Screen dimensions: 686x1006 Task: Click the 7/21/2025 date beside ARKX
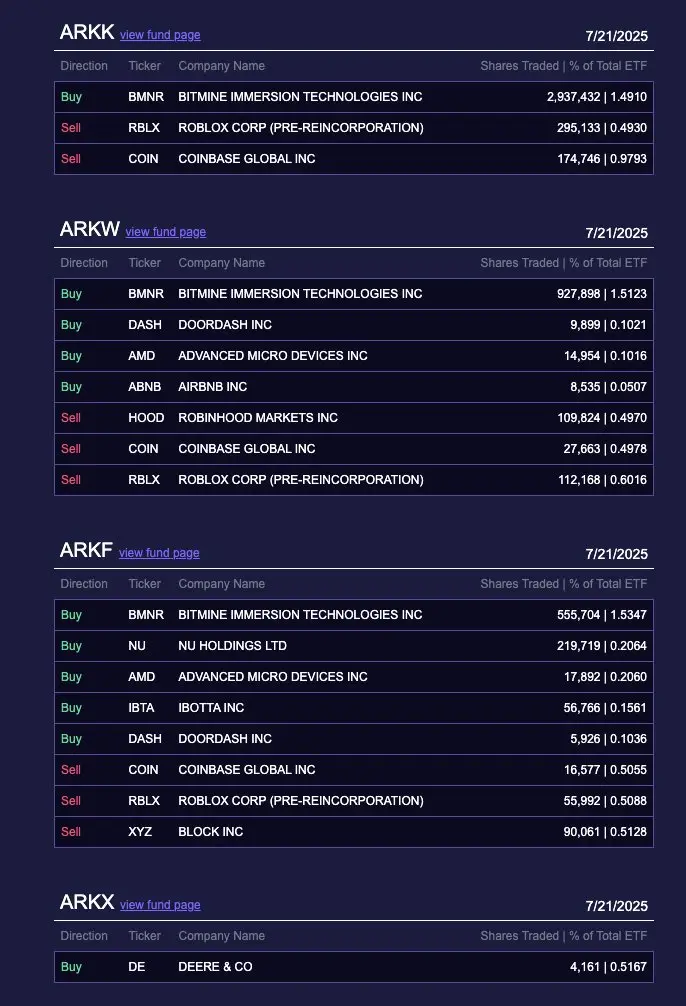click(x=617, y=905)
